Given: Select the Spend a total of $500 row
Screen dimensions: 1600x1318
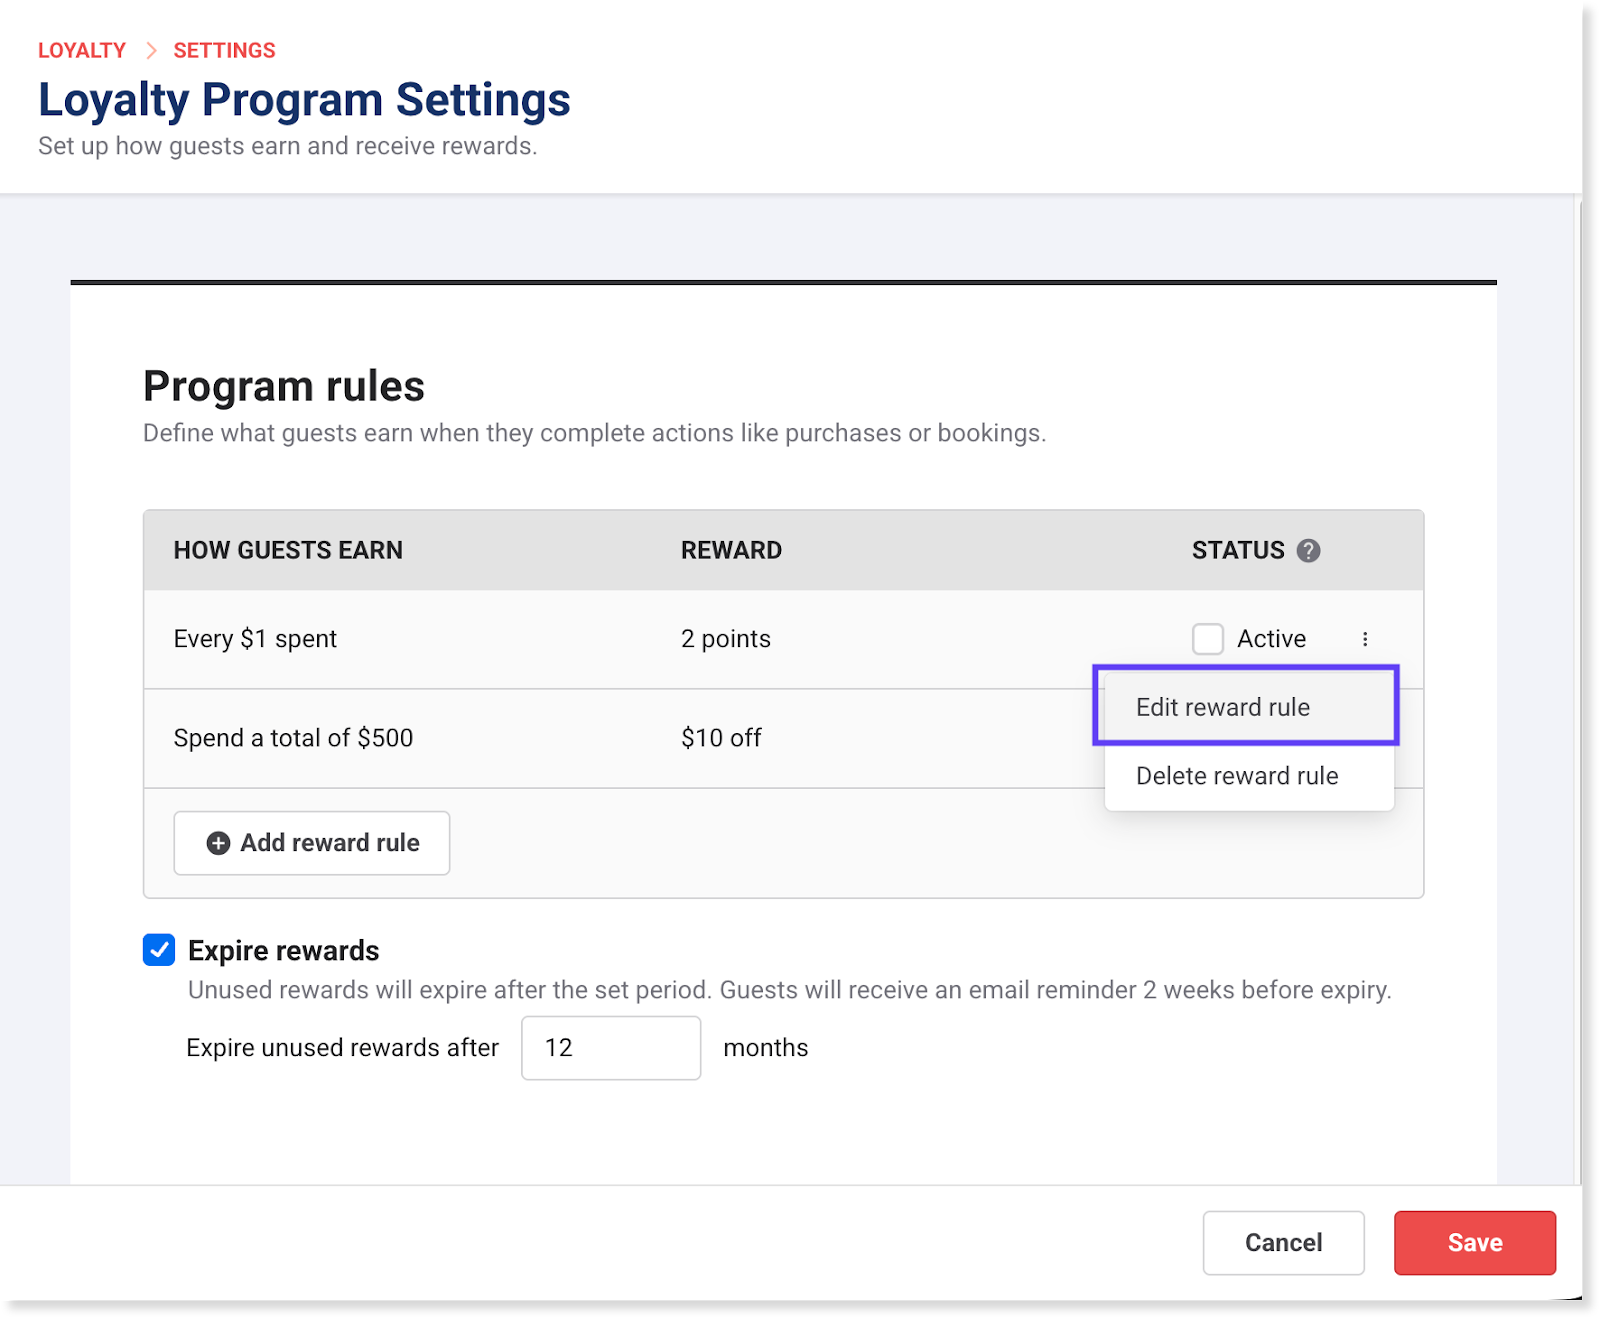Looking at the screenshot, I should (x=293, y=738).
